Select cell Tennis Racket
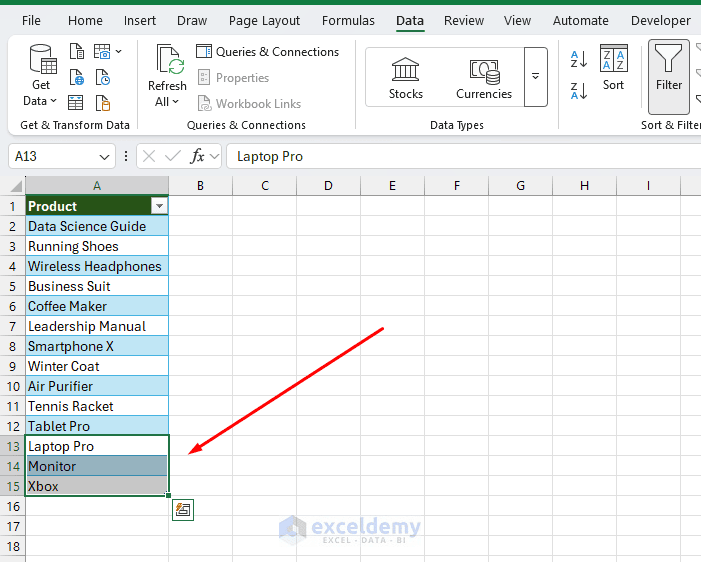The height and width of the screenshot is (562, 701). (x=97, y=406)
